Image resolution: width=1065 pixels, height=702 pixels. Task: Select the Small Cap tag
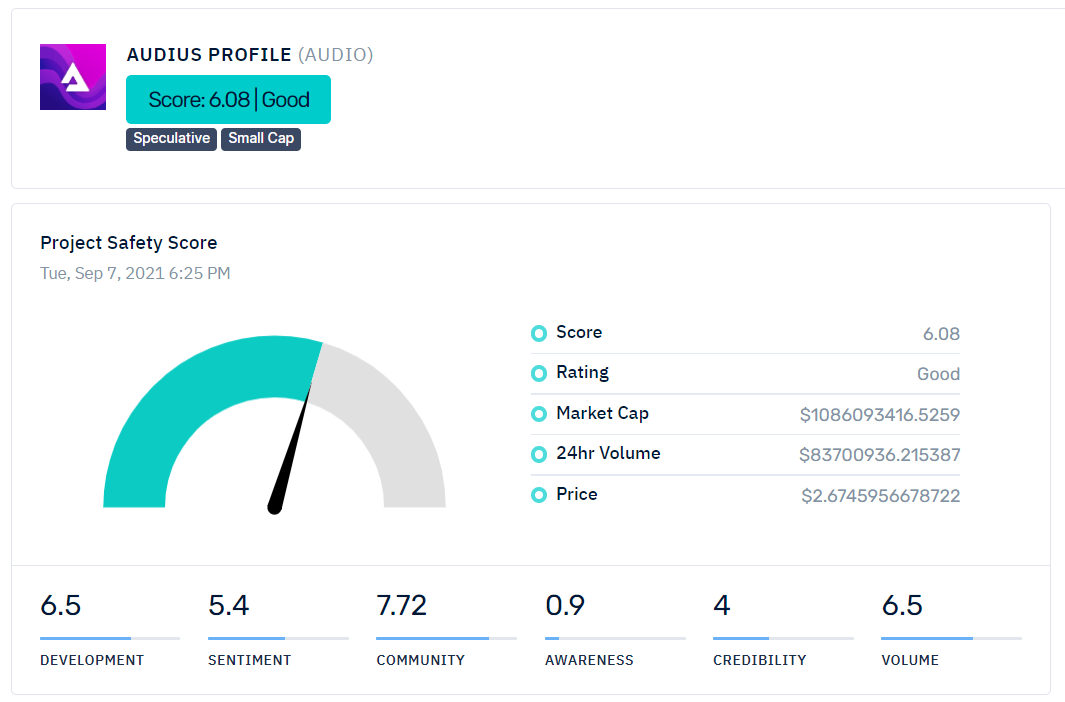pyautogui.click(x=261, y=138)
